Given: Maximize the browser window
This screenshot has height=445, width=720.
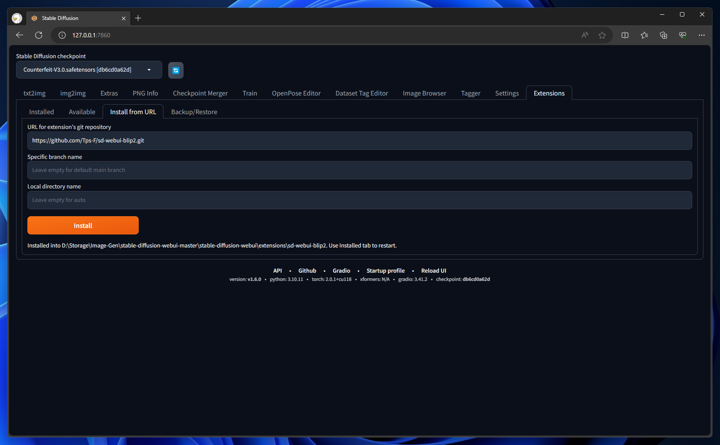Looking at the screenshot, I should tap(682, 15).
